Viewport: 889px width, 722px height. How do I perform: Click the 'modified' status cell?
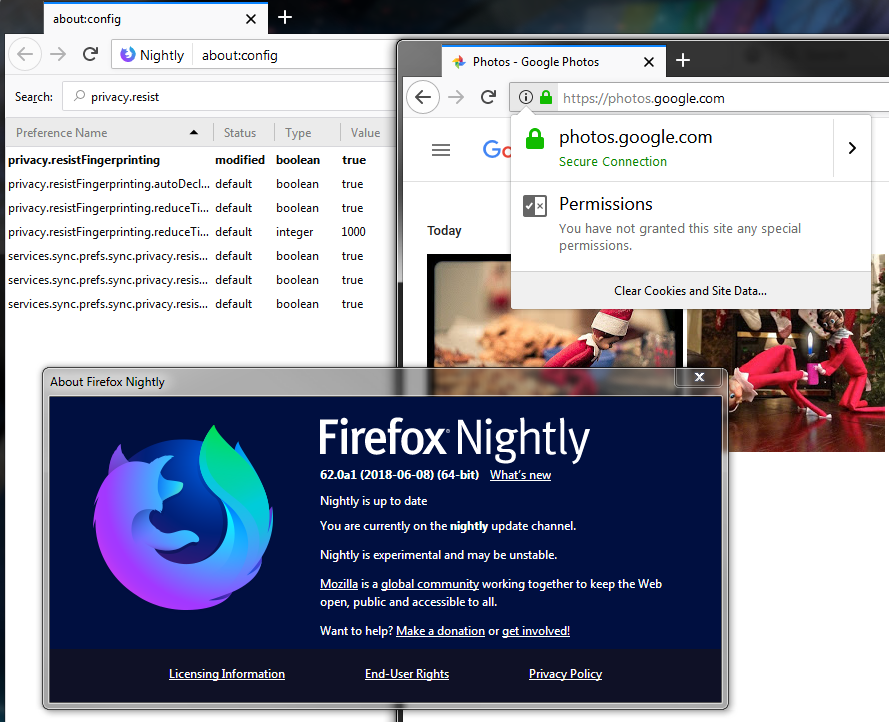[240, 160]
